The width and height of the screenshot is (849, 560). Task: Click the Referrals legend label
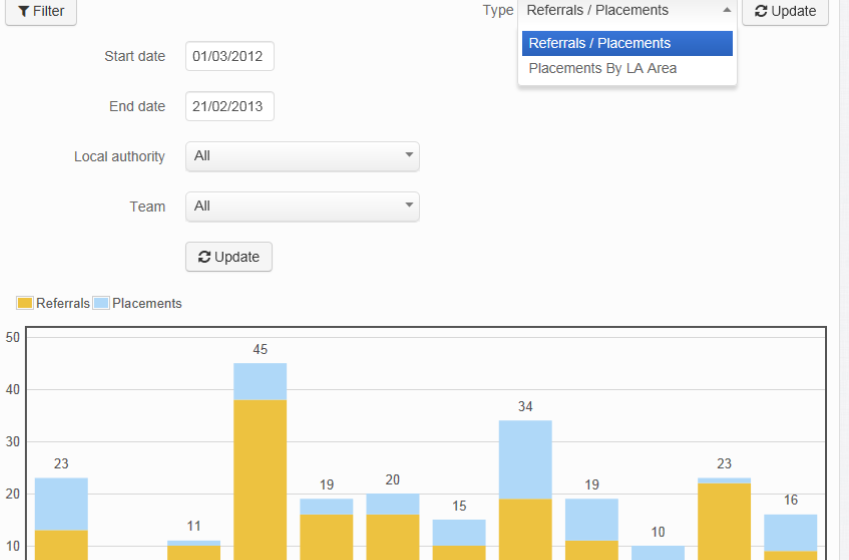pyautogui.click(x=63, y=303)
